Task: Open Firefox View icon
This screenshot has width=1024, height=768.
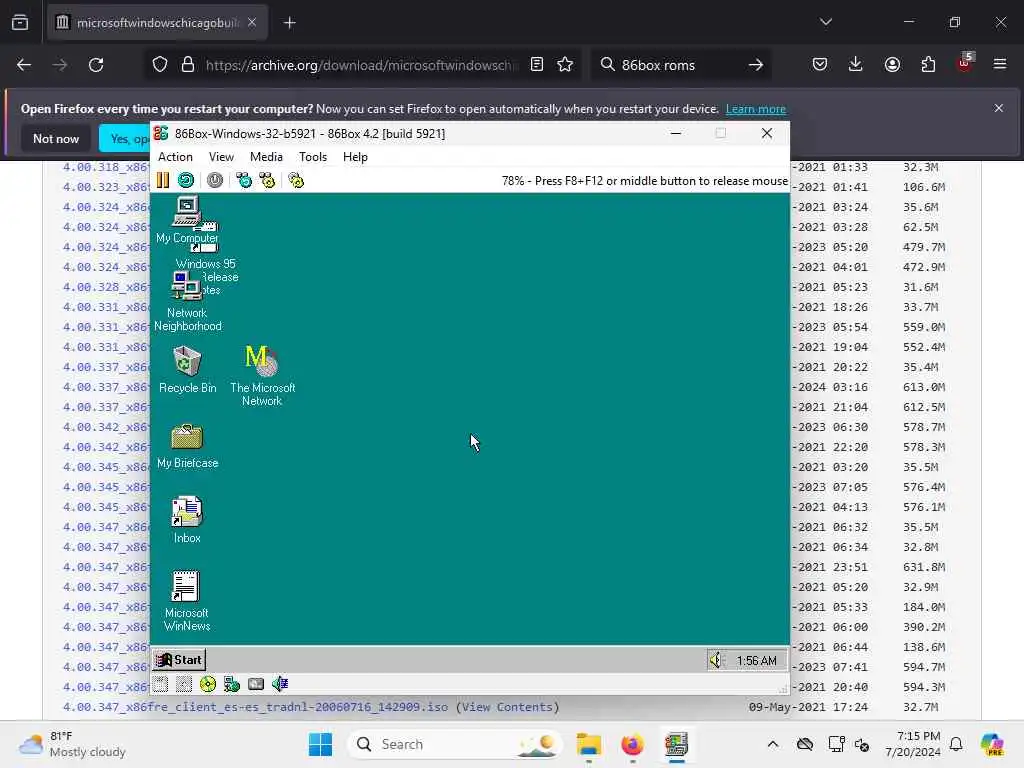Action: pos(20,23)
